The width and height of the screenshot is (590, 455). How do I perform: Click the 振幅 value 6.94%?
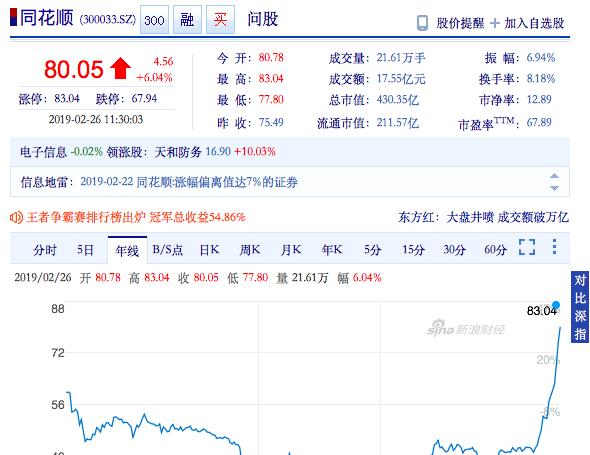click(x=541, y=58)
